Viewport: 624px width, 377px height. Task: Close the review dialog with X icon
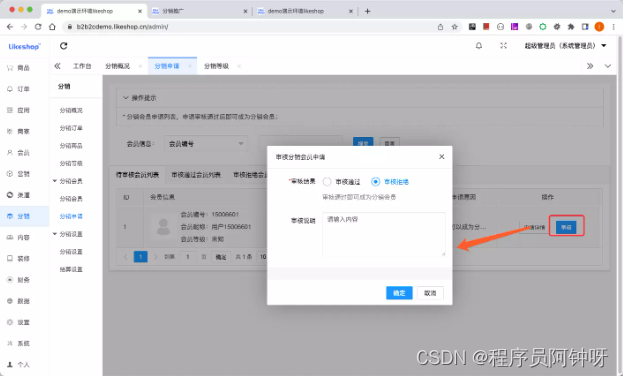click(441, 157)
